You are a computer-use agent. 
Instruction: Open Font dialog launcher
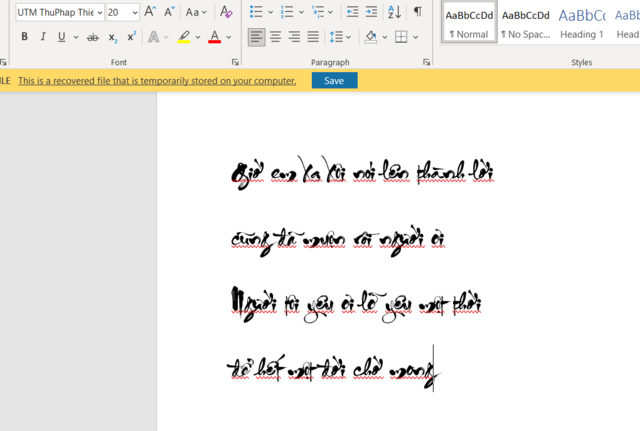pyautogui.click(x=235, y=62)
